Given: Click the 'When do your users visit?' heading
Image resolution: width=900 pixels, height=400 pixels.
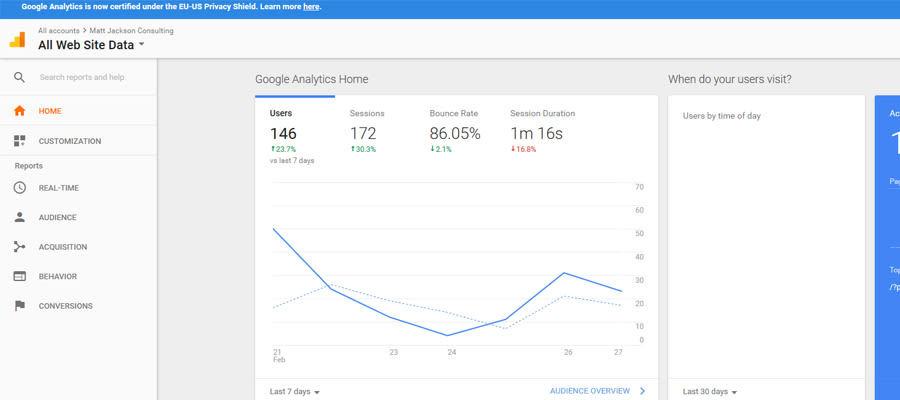Looking at the screenshot, I should pos(730,79).
